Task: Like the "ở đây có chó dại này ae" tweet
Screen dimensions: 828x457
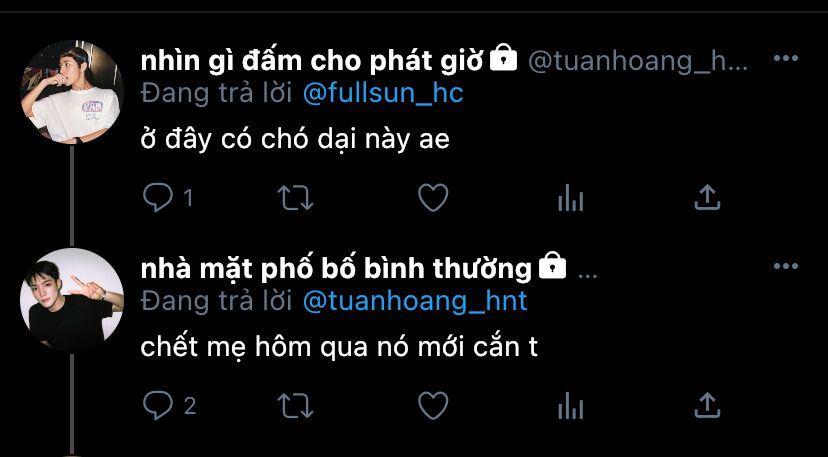Action: 433,198
